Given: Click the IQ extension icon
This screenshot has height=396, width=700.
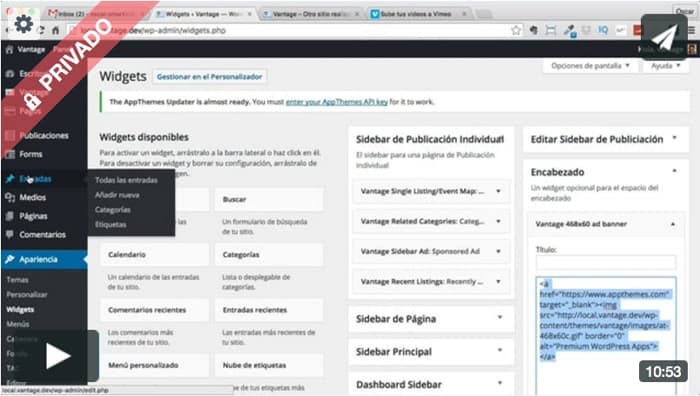Looking at the screenshot, I should (603, 30).
